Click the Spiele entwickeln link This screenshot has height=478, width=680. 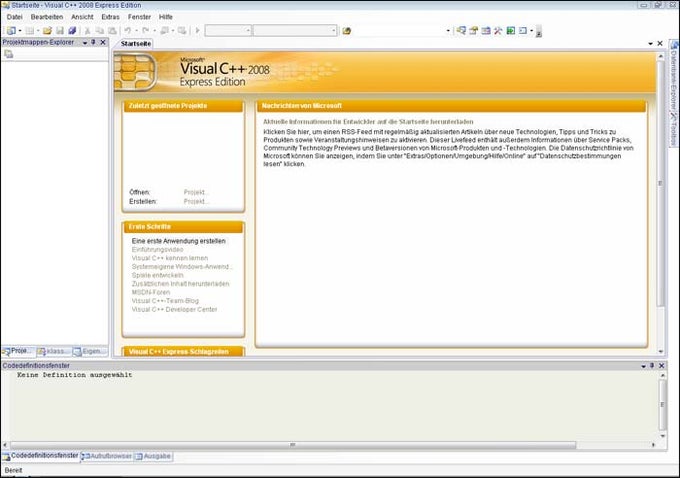tap(157, 275)
